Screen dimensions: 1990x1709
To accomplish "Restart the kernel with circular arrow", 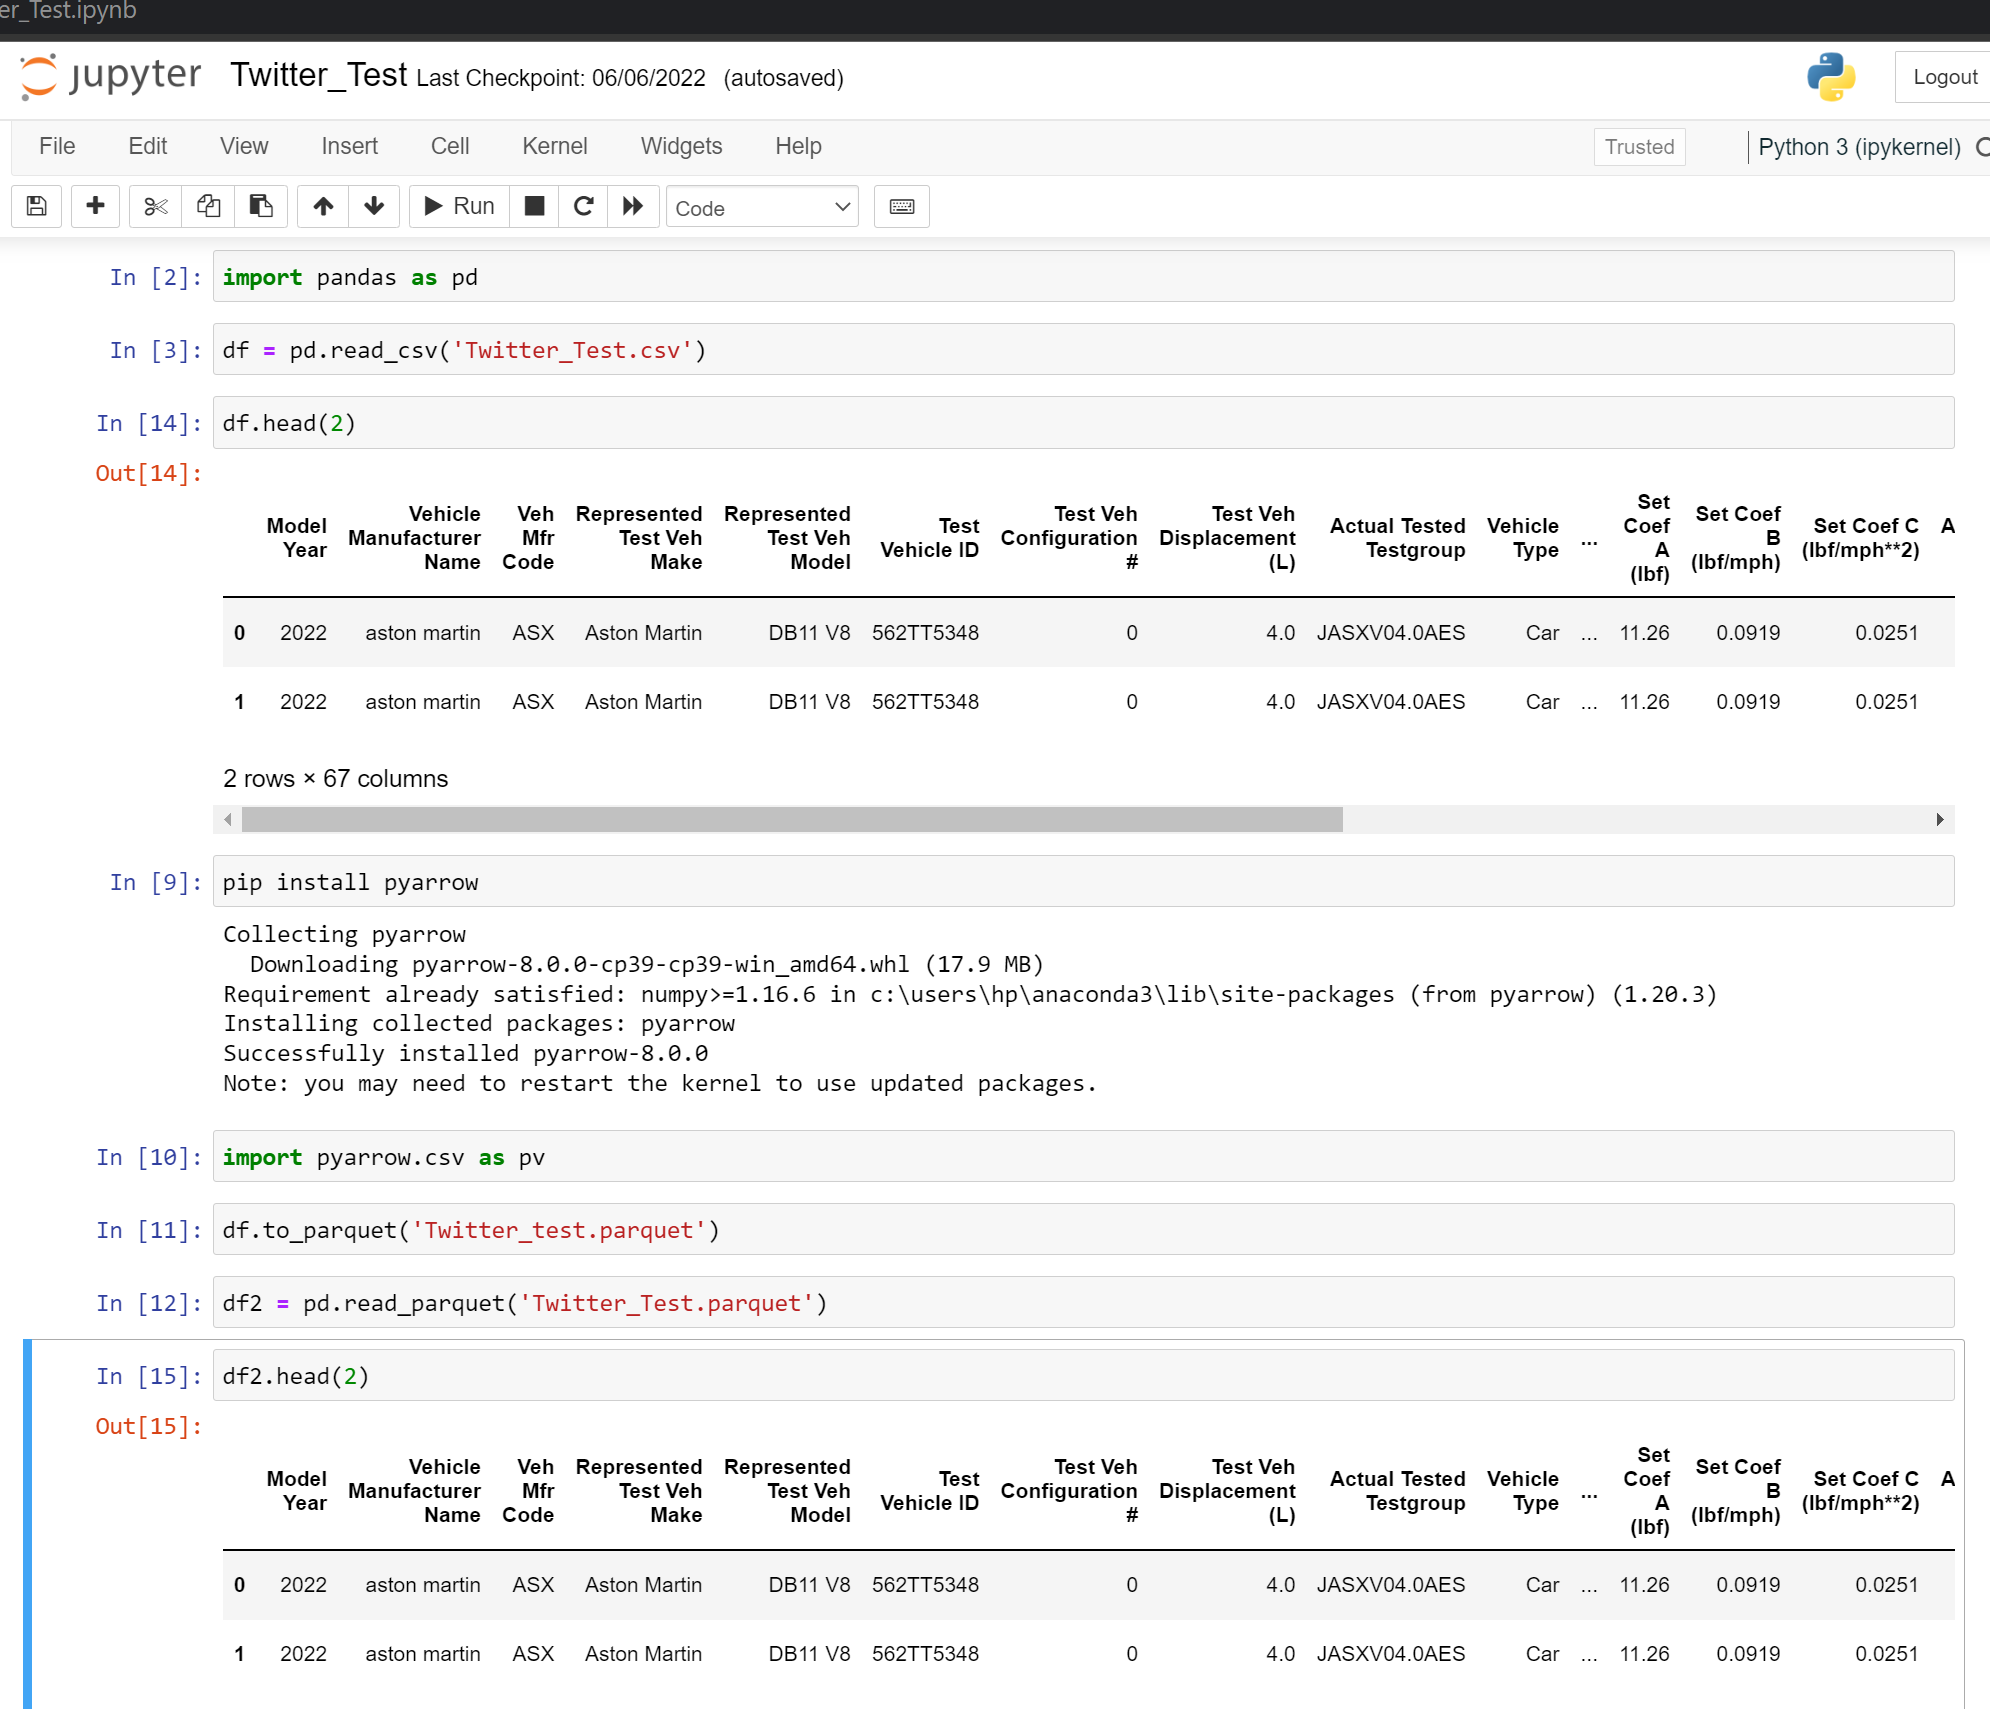I will coord(584,206).
